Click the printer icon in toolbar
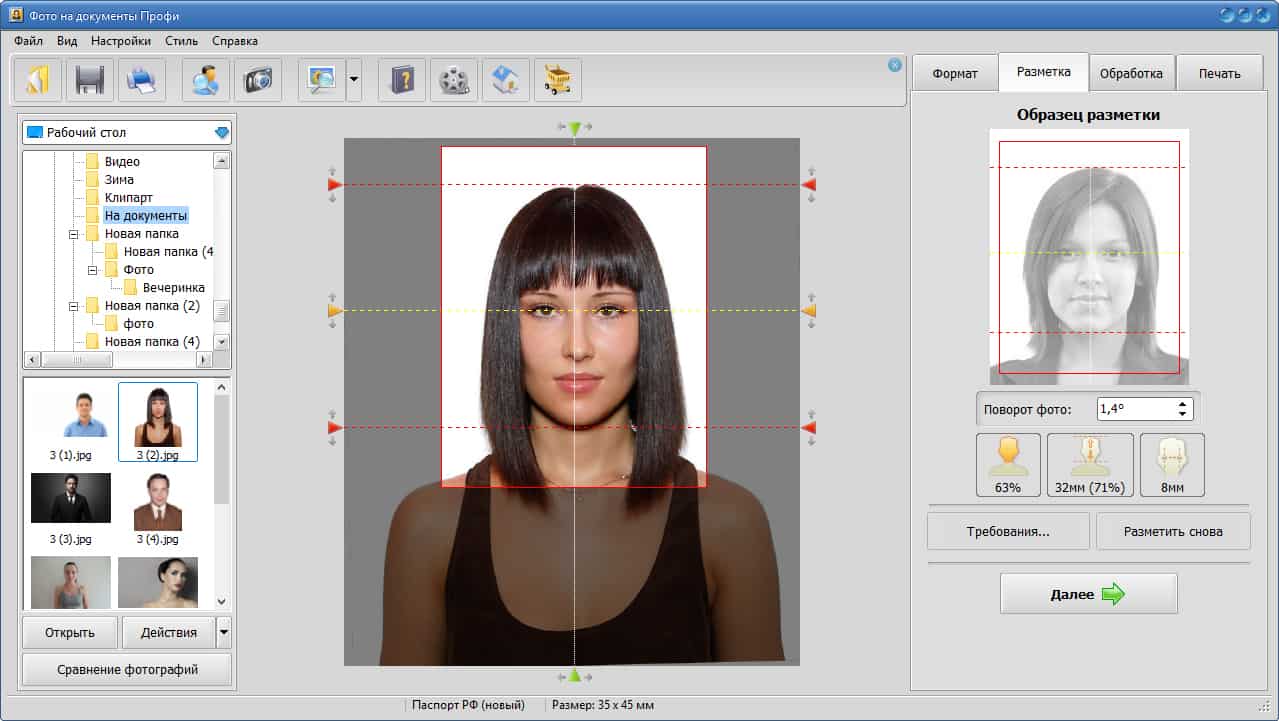 click(142, 80)
